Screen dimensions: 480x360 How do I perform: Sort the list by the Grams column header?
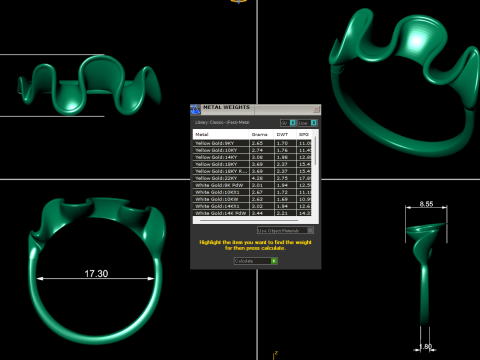(x=262, y=134)
